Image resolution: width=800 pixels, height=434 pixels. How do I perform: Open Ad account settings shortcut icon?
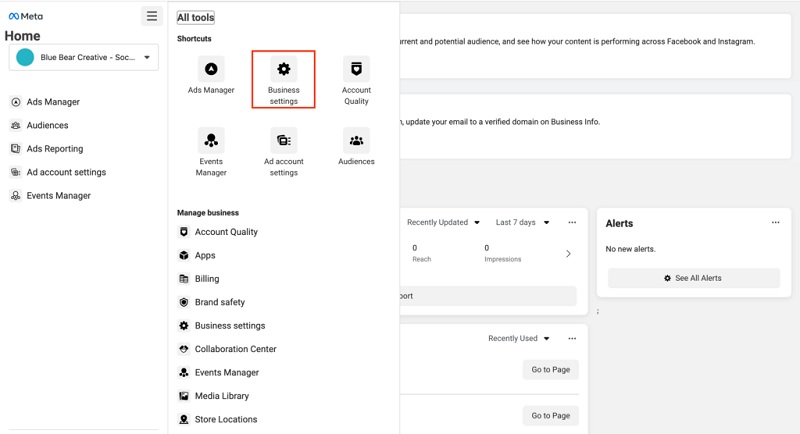[x=284, y=140]
